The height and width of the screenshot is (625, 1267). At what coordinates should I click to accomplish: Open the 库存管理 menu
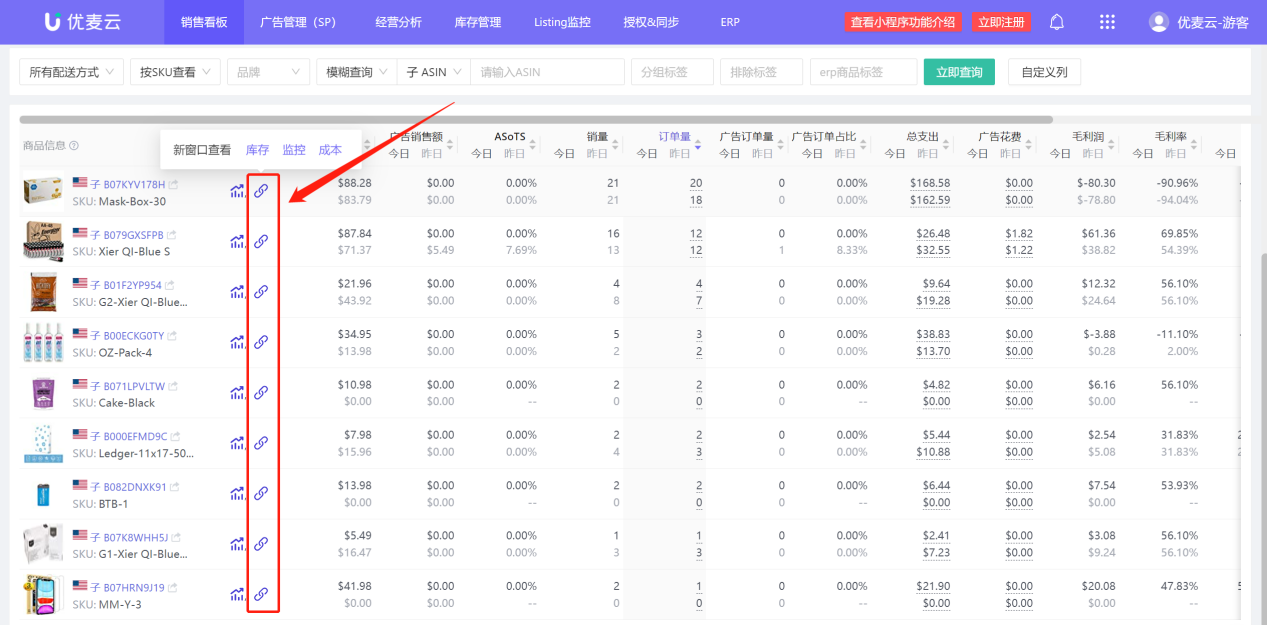tap(477, 22)
